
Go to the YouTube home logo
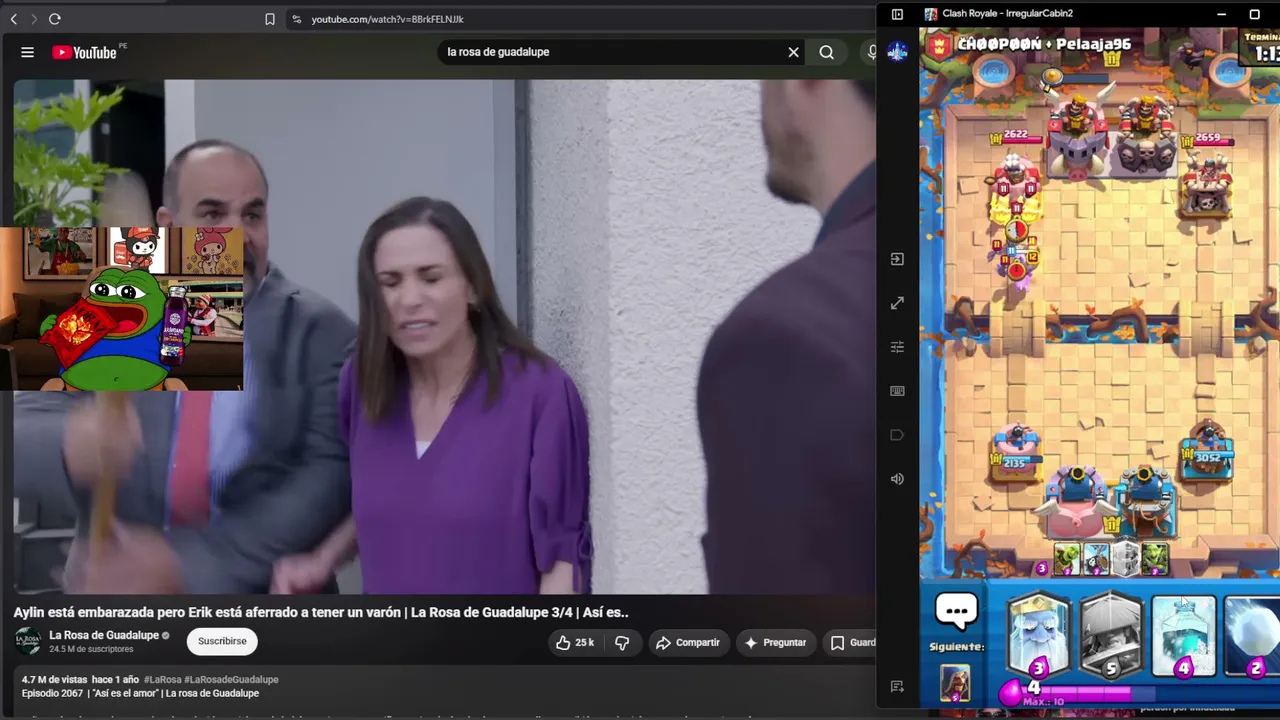(x=84, y=52)
